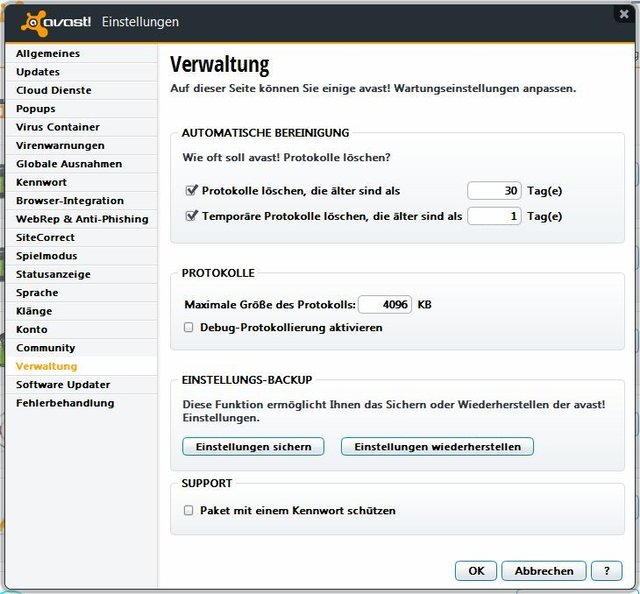Open the Allgemeines settings page
Screen dimensions: 640x594
pyautogui.click(x=82, y=53)
